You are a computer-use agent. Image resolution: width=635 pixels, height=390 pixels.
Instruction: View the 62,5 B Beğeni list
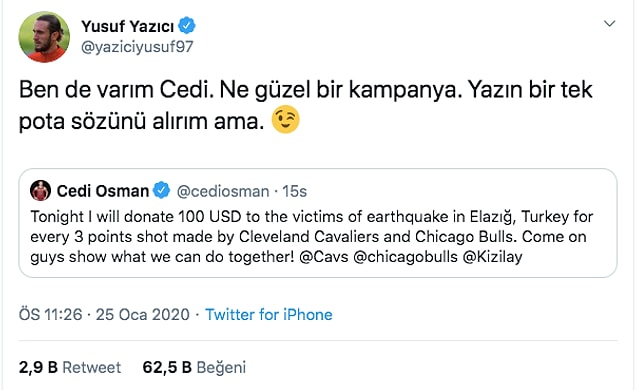[194, 367]
